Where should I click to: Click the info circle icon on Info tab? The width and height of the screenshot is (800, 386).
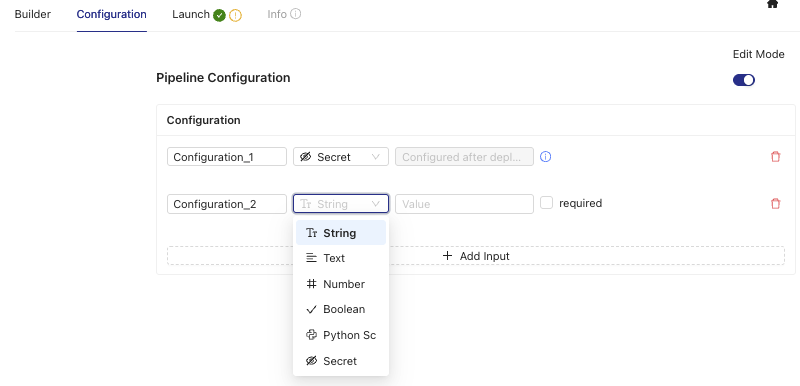click(x=295, y=14)
